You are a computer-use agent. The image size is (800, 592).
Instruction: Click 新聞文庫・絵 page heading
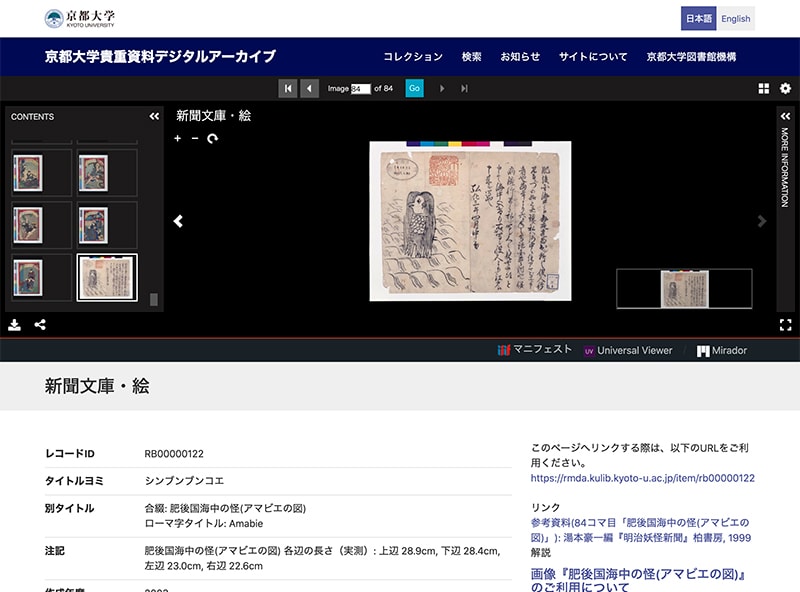click(97, 386)
